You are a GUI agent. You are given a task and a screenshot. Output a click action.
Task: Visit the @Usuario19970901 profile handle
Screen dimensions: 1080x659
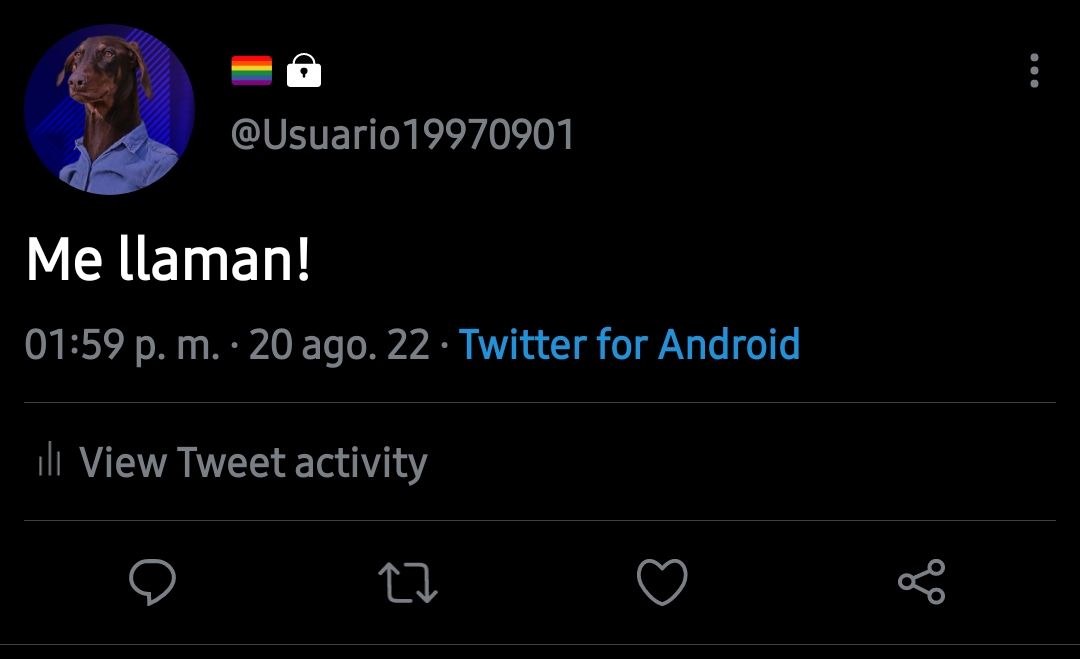coord(402,134)
